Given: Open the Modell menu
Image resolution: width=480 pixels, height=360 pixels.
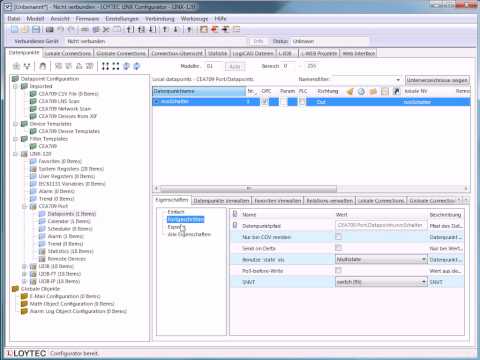Looking at the screenshot, I should coord(35,19).
